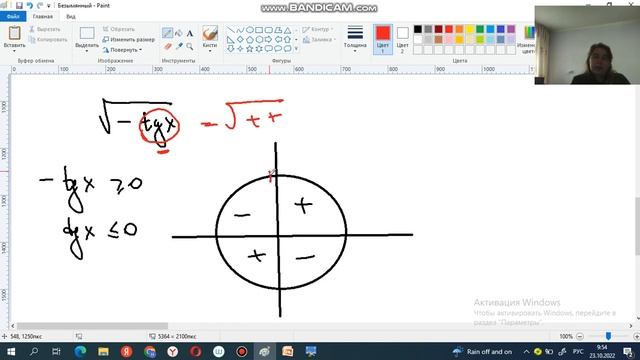Pick the purple color swatch
Image resolution: width=640 pixels, height=360 pixels.
[x=511, y=29]
